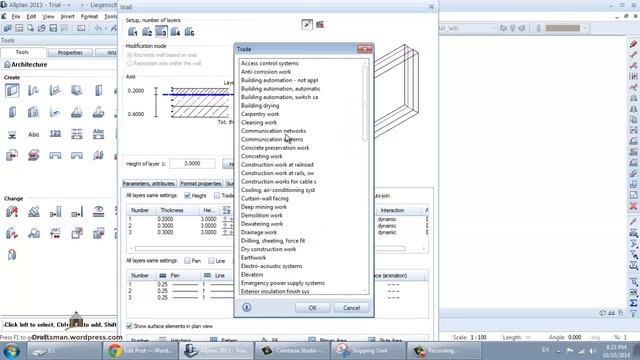Open the Windows Start menu
Image resolution: width=640 pixels, height=360 pixels.
pyautogui.click(x=11, y=351)
